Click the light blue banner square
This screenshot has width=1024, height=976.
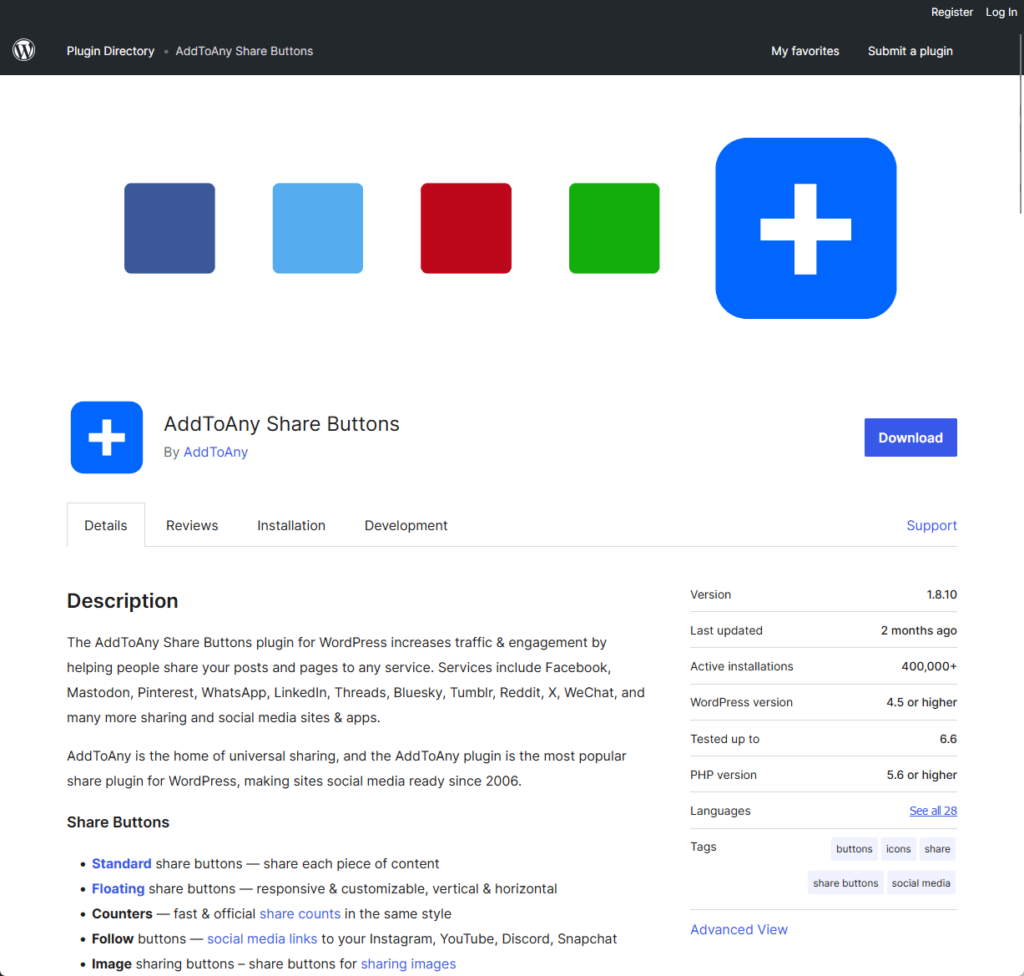click(x=317, y=228)
